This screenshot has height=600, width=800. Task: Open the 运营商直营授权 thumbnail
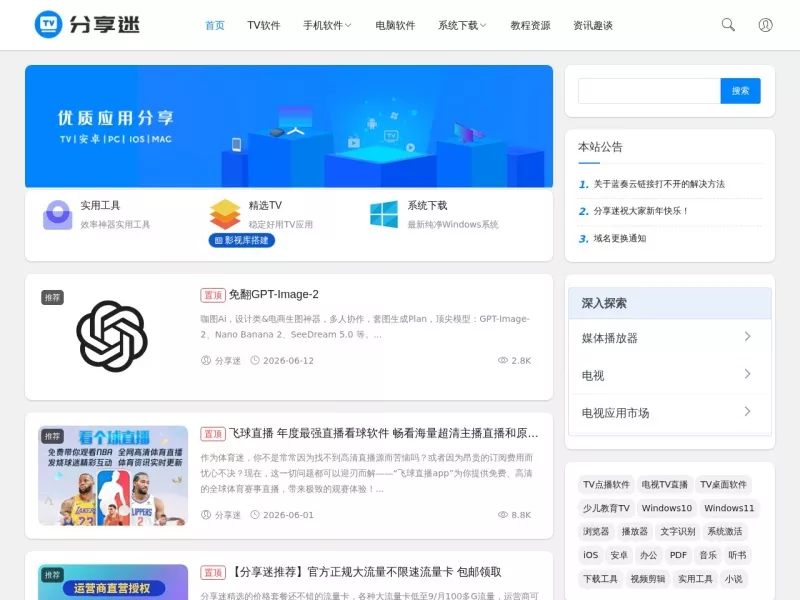click(113, 582)
